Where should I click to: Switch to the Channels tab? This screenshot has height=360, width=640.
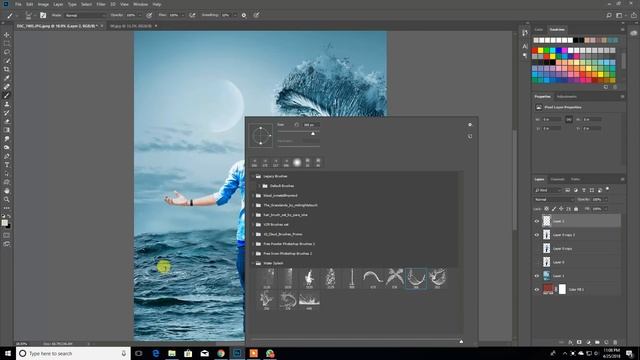557,179
